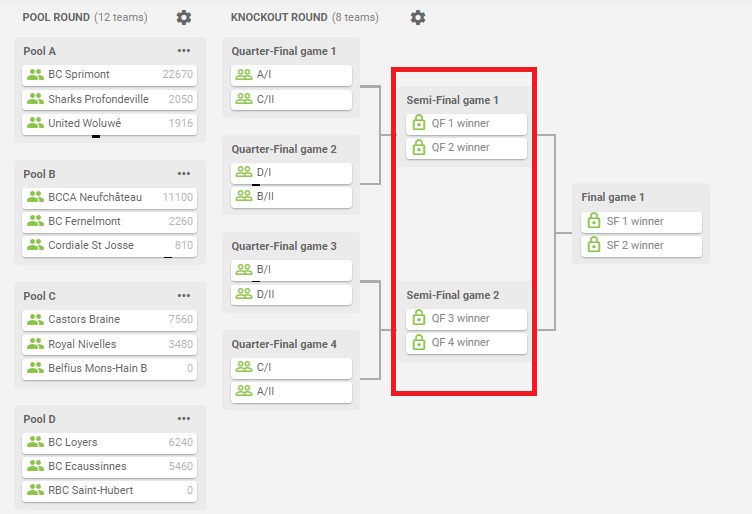Click the Final game 1 header
Screen dimensions: 752x514
pyautogui.click(x=613, y=197)
